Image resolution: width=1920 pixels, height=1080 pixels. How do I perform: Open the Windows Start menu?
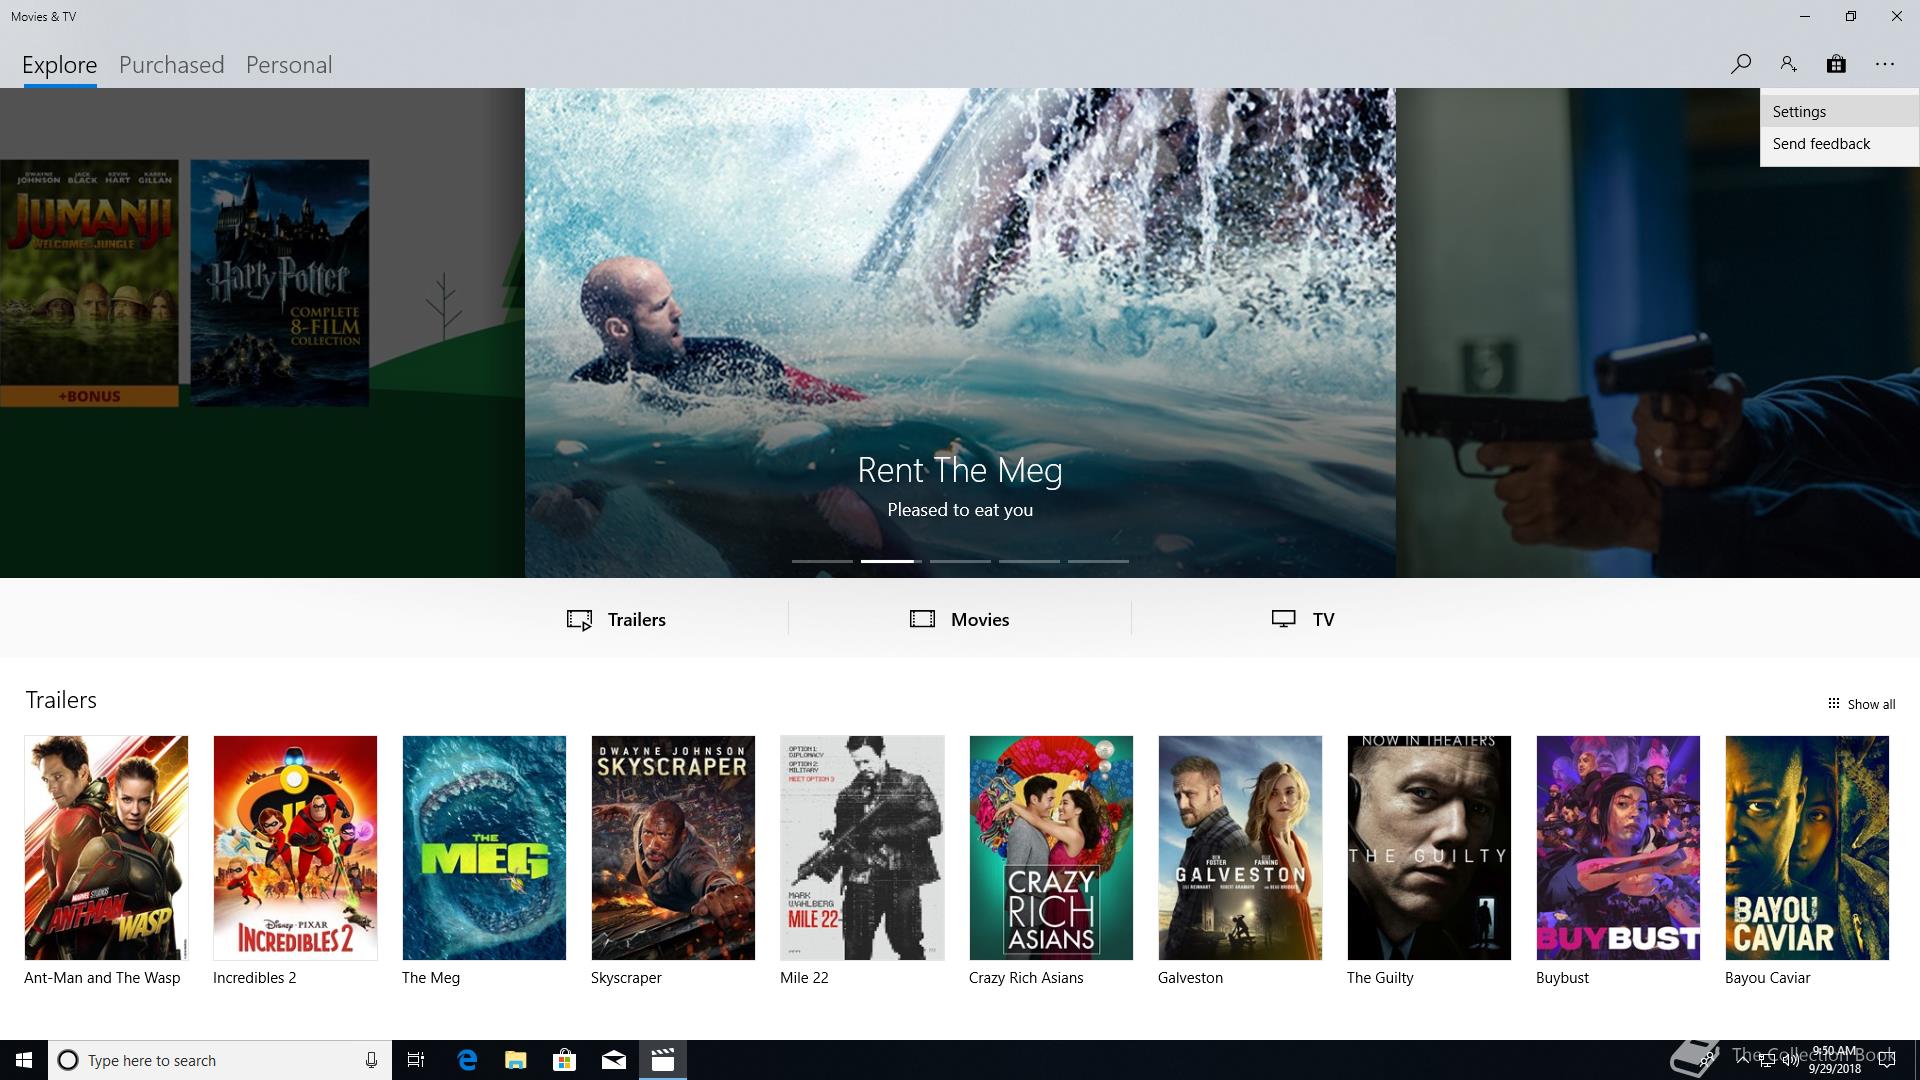(24, 1060)
